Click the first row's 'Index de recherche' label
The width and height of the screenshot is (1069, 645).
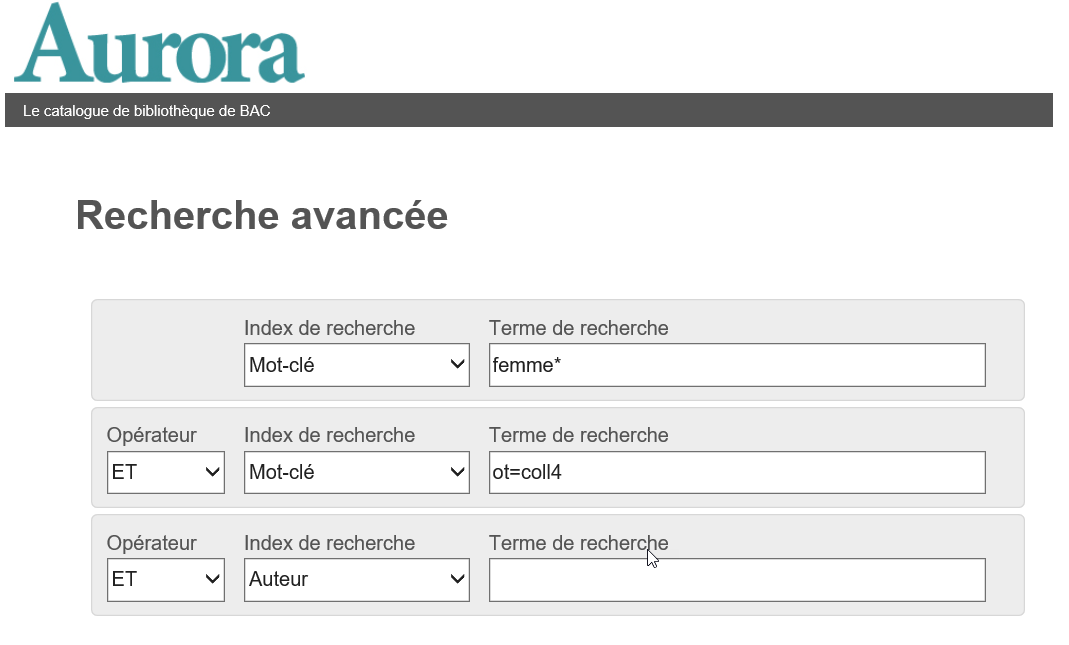tap(329, 328)
